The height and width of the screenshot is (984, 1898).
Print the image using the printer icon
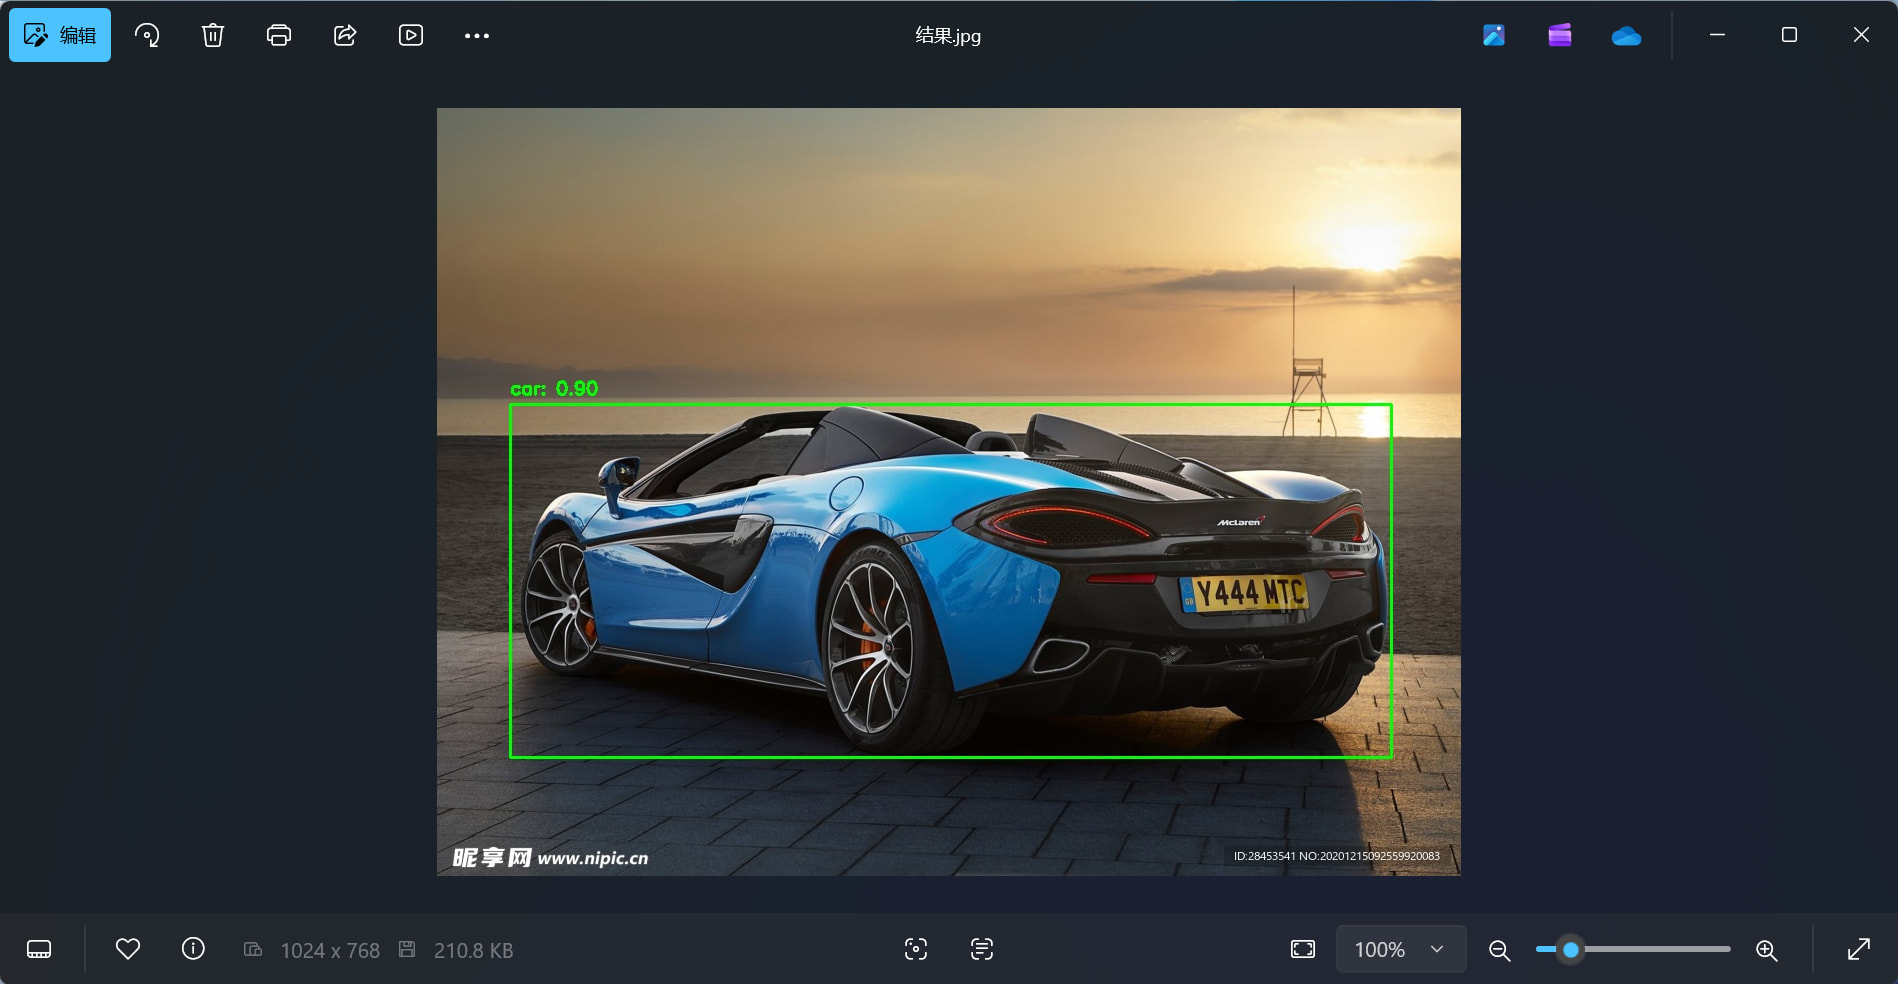[279, 35]
